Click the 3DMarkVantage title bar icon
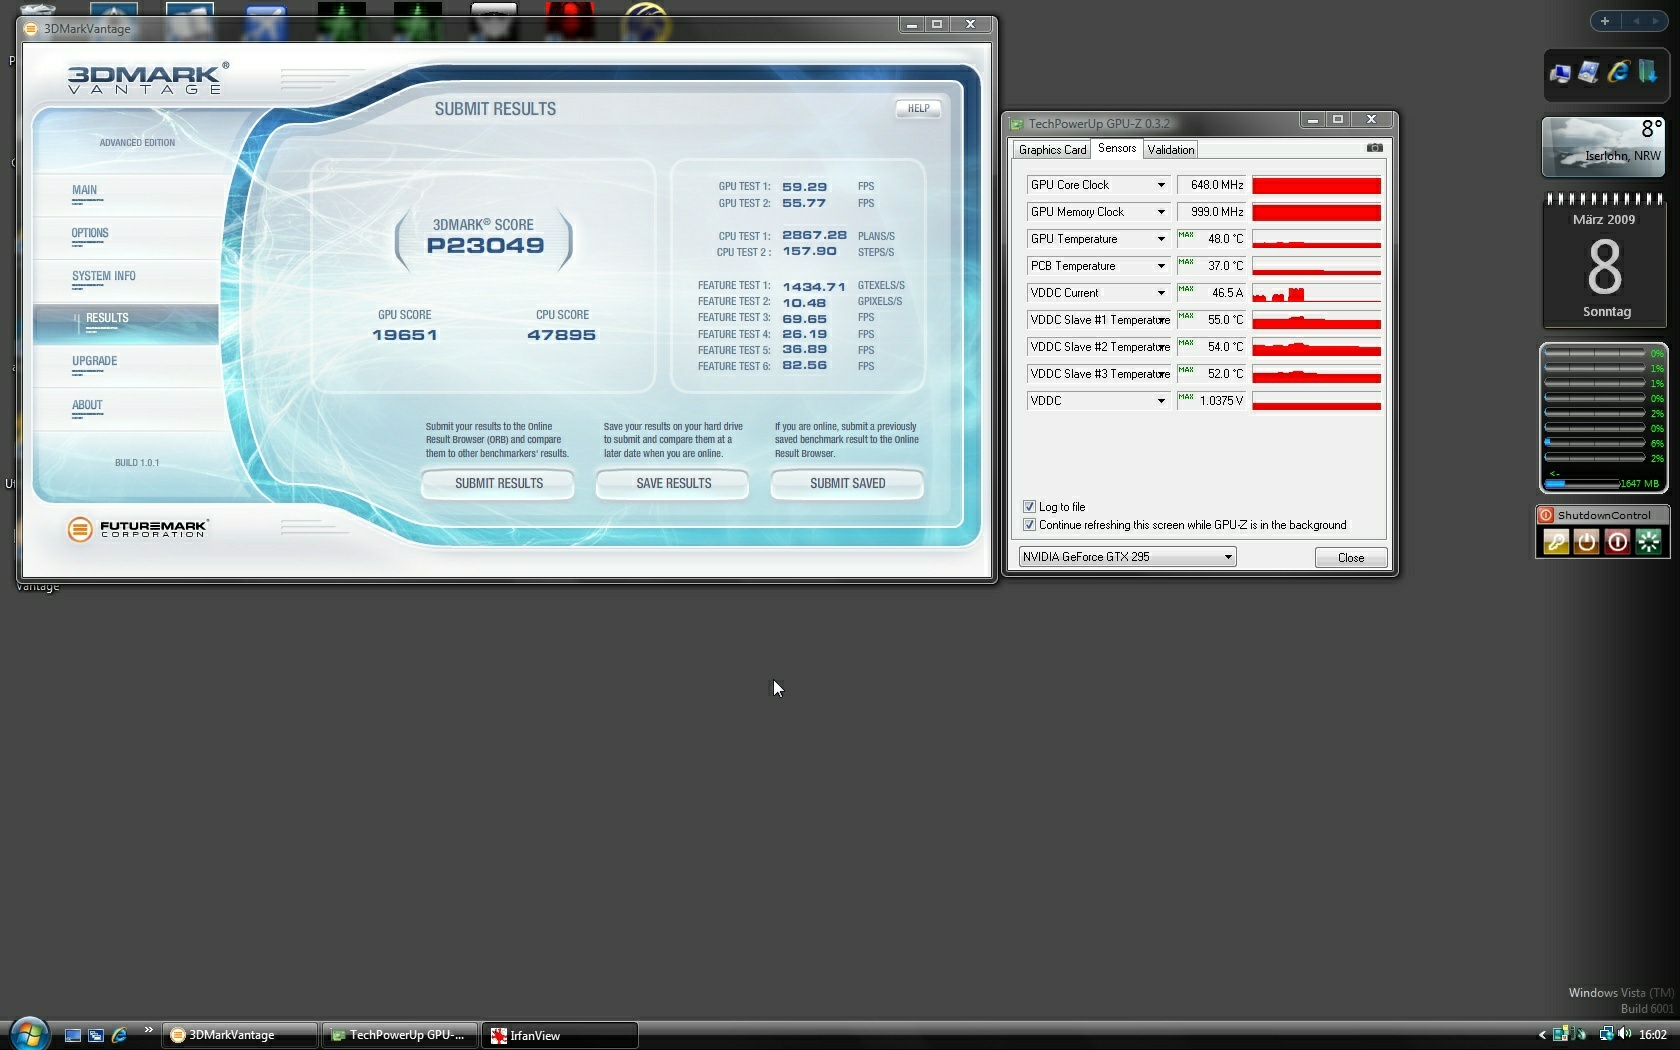 [x=30, y=28]
